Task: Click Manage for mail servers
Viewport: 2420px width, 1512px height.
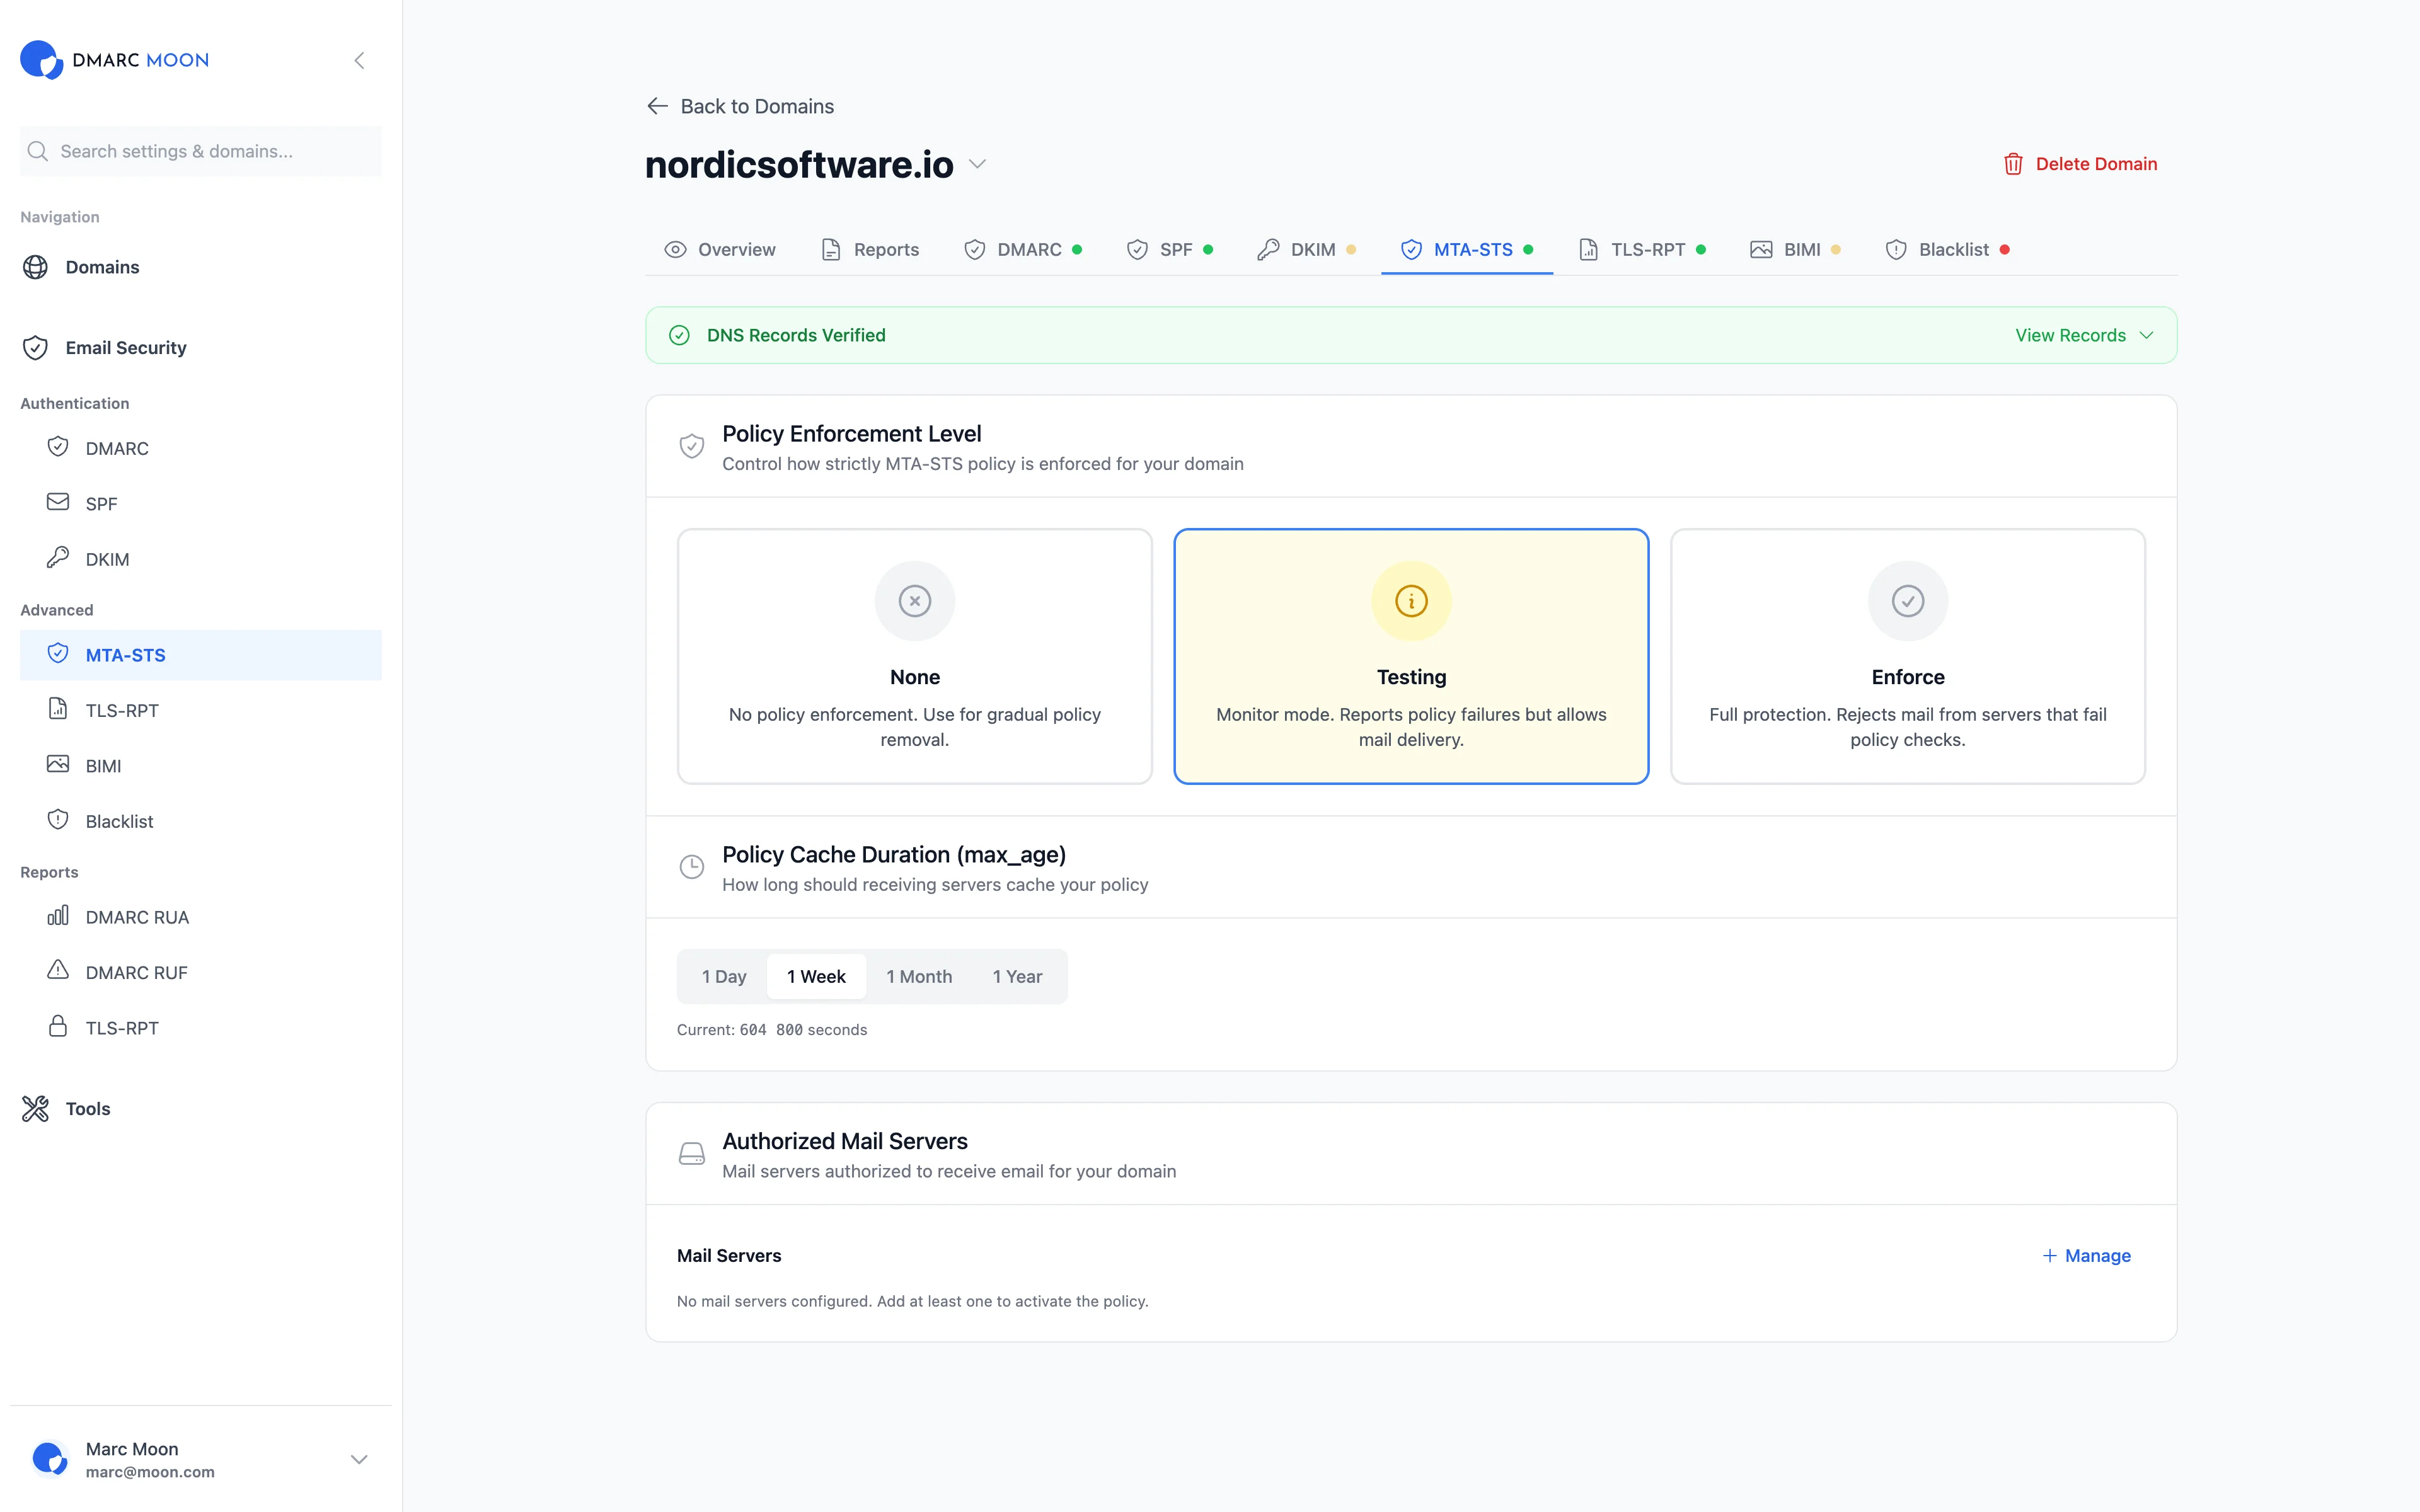Action: 2086,1255
